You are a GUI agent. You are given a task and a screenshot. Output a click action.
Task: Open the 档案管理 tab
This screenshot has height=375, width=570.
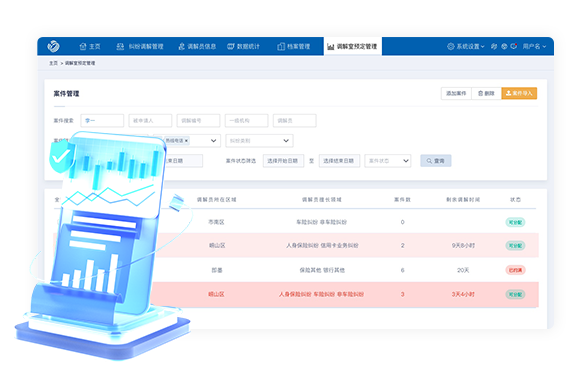click(294, 46)
